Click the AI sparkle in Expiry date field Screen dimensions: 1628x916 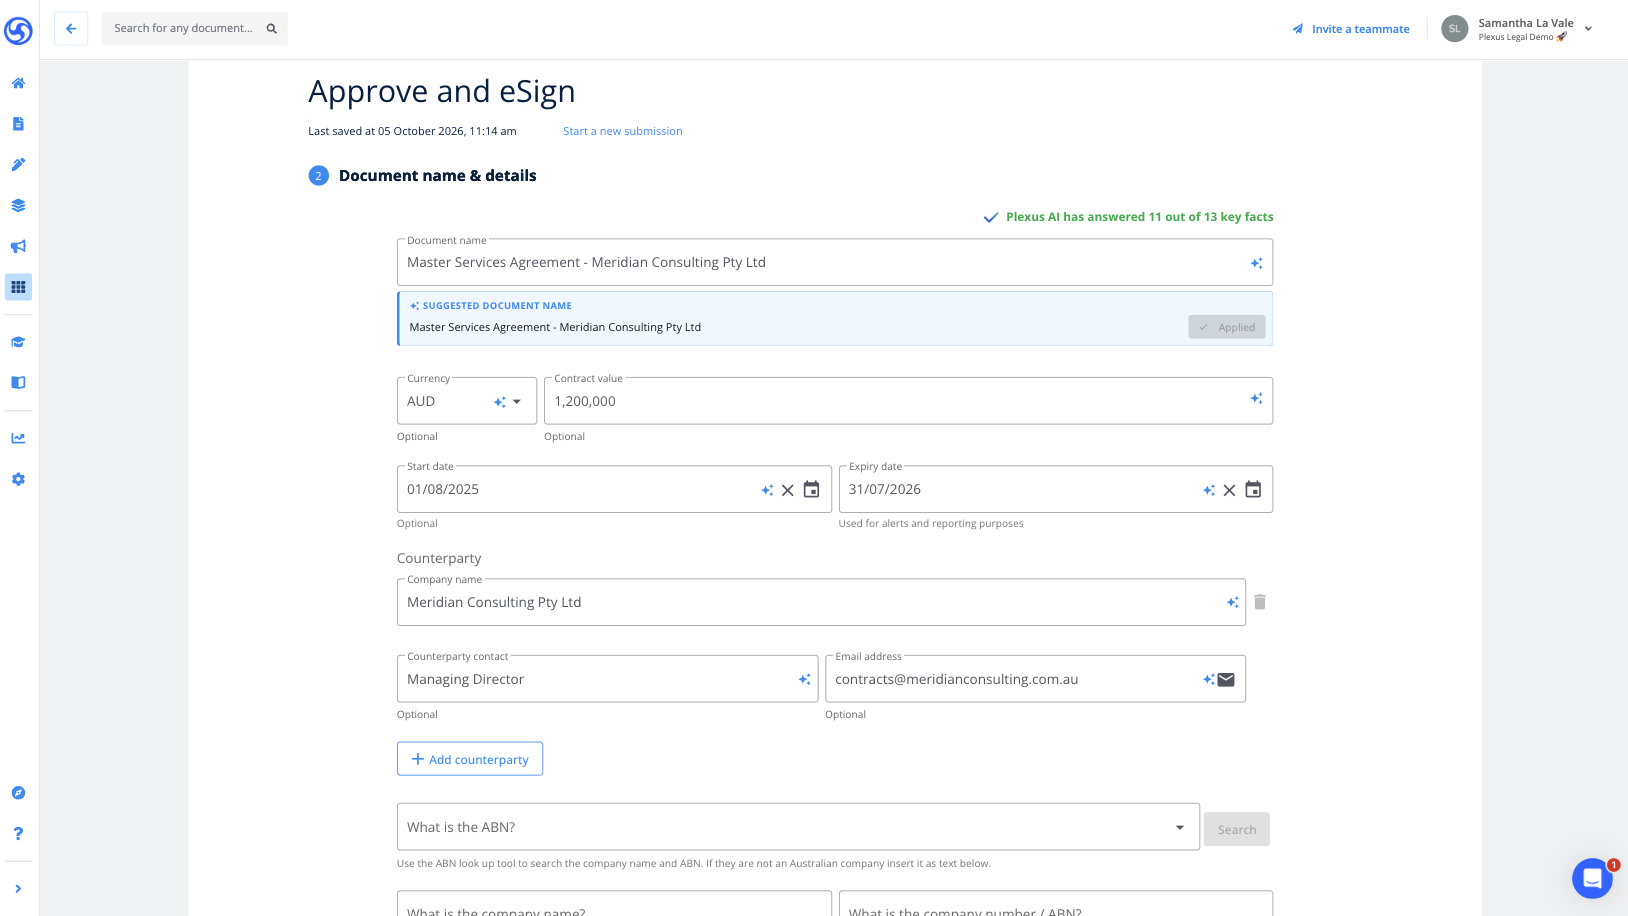coord(1209,490)
